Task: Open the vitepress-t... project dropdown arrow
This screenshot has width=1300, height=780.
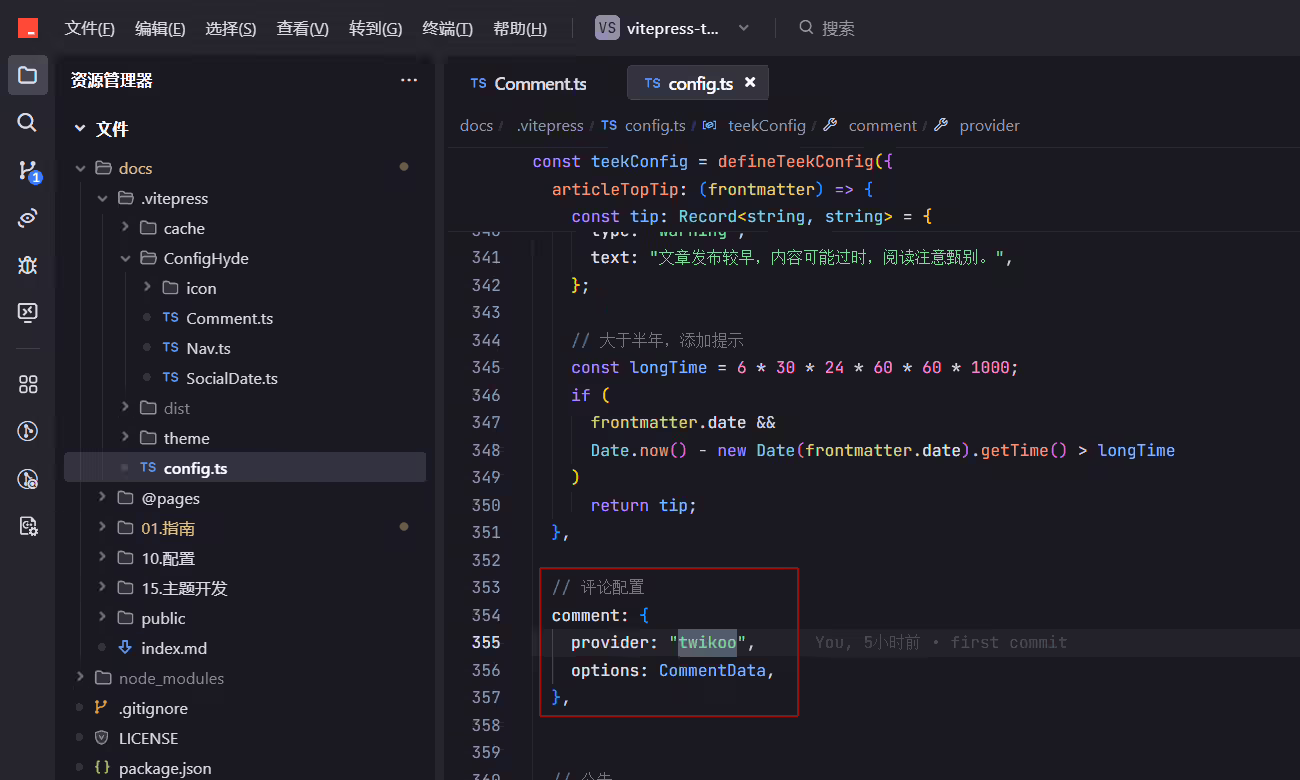Action: tap(743, 28)
